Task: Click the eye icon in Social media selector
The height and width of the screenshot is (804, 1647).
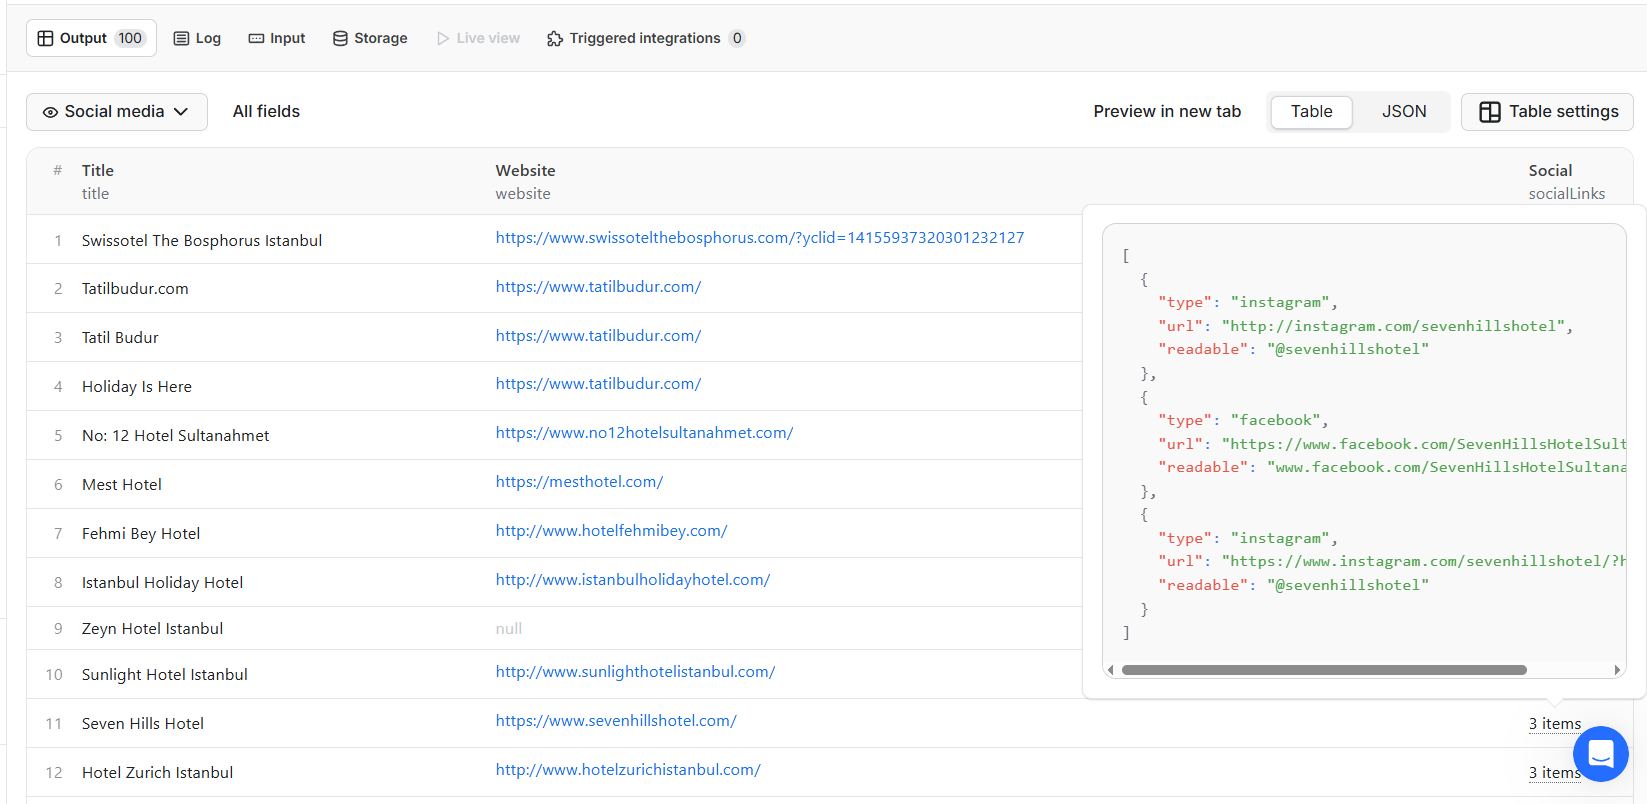Action: 50,112
